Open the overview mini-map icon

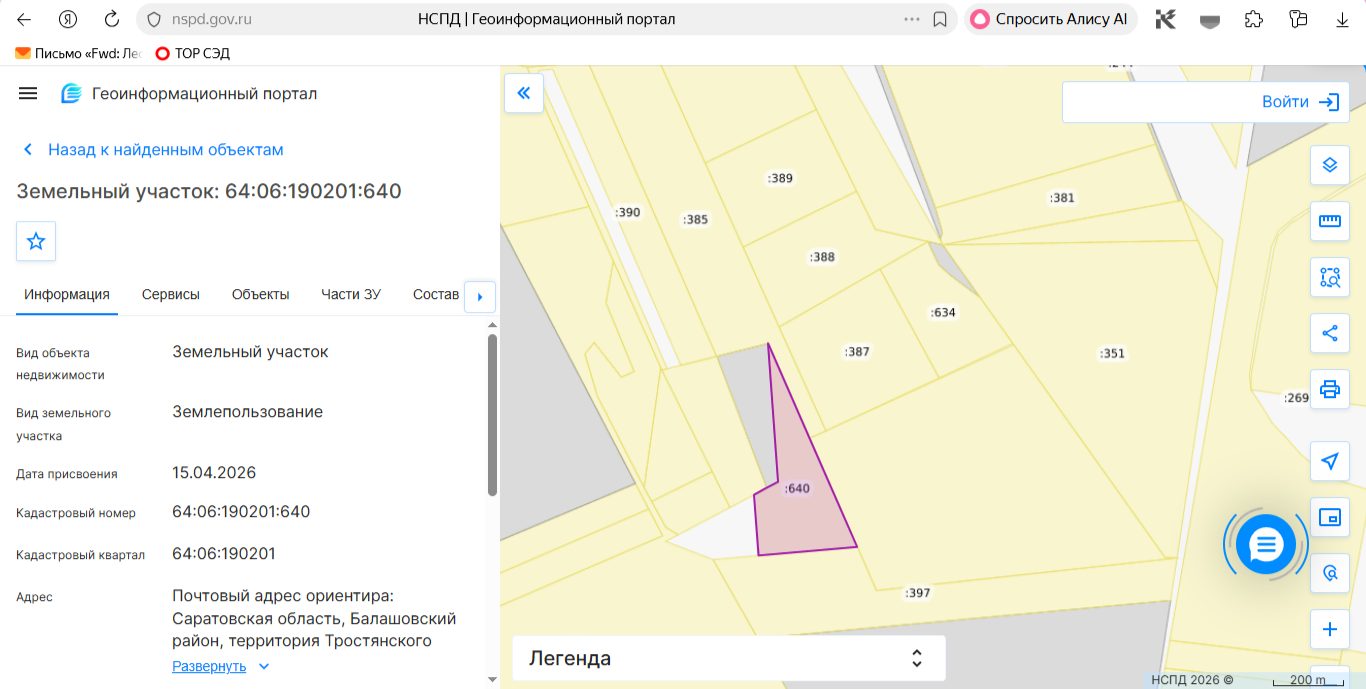(1329, 517)
